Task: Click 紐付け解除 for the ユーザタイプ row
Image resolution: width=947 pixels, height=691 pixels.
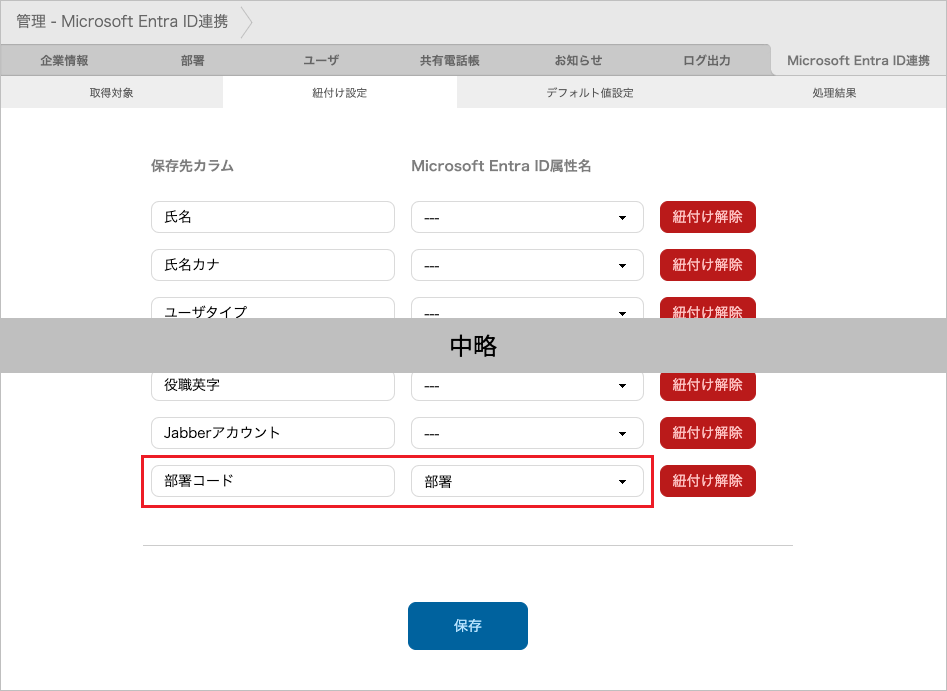Action: 707,311
